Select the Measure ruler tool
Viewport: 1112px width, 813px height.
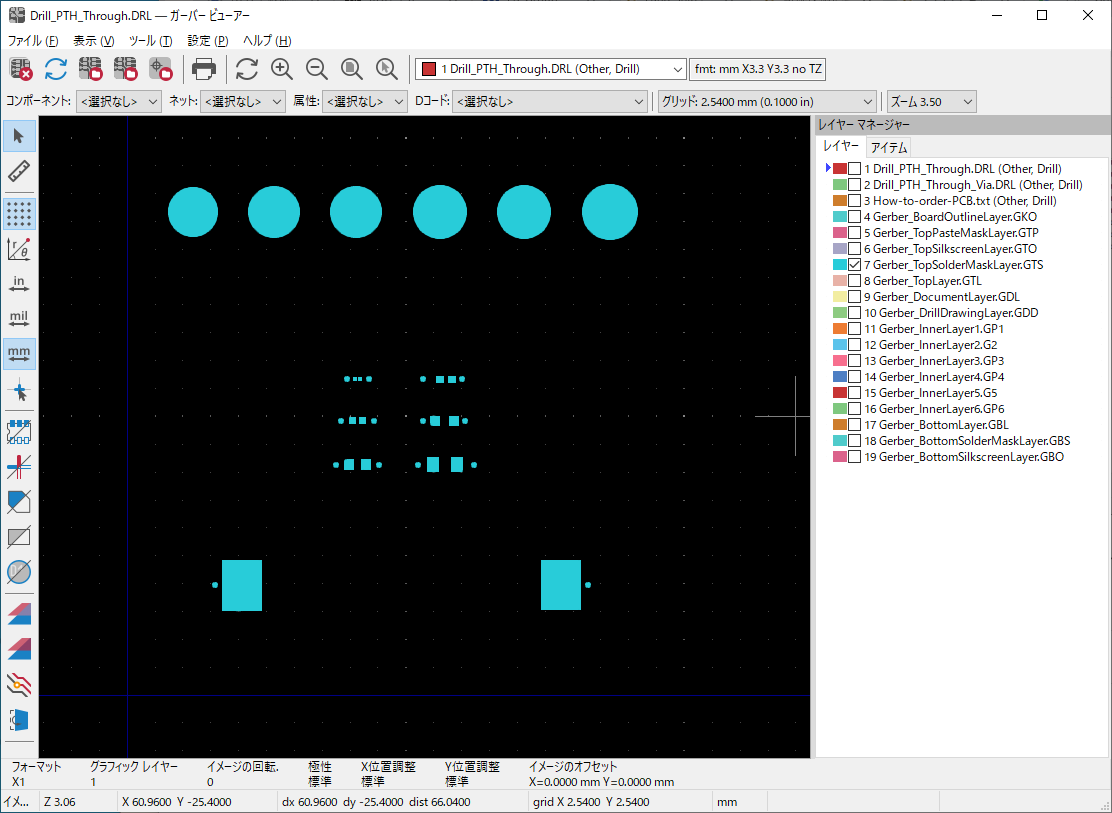click(x=19, y=171)
